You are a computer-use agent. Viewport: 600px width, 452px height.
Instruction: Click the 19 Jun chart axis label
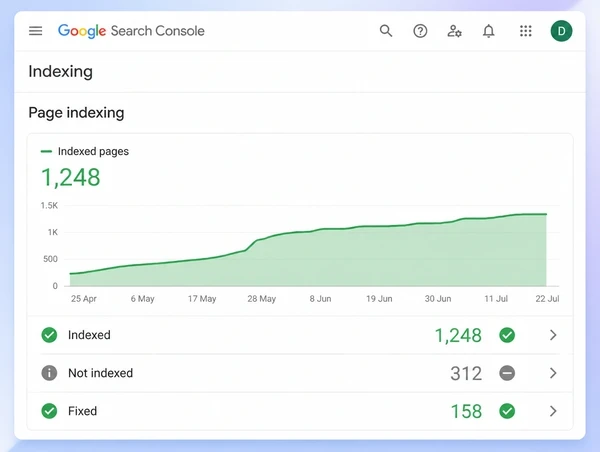(379, 299)
